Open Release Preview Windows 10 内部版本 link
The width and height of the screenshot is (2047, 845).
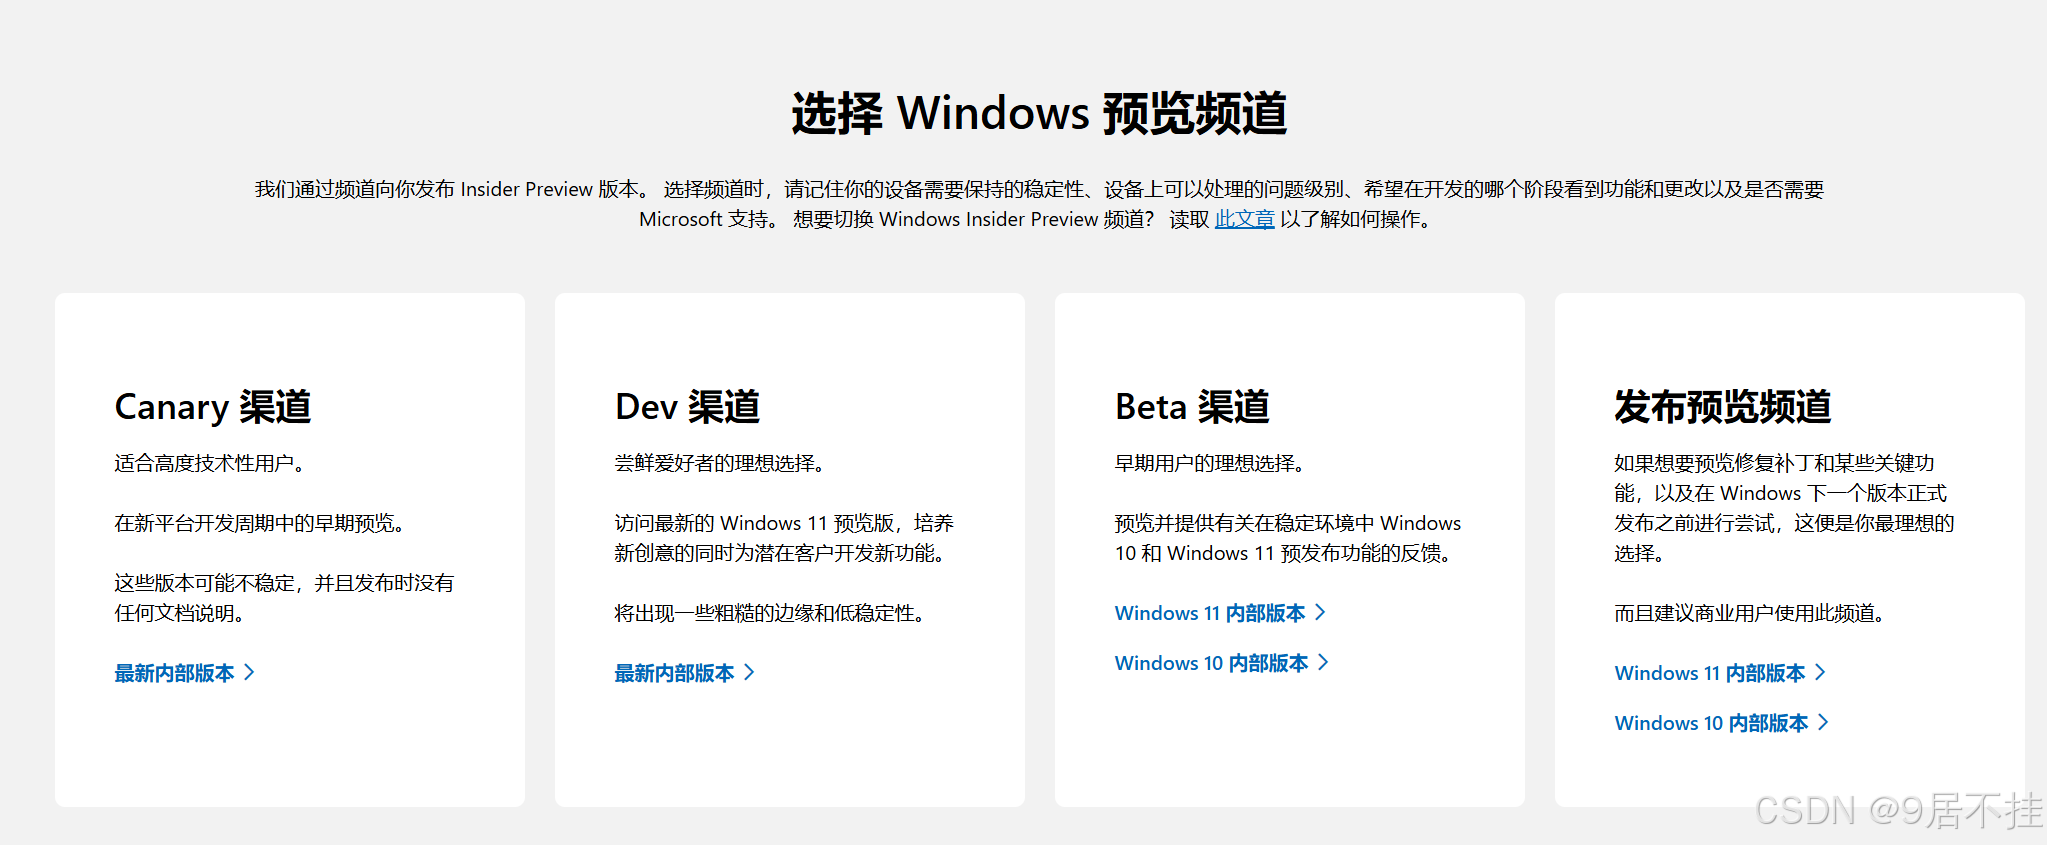(1722, 723)
